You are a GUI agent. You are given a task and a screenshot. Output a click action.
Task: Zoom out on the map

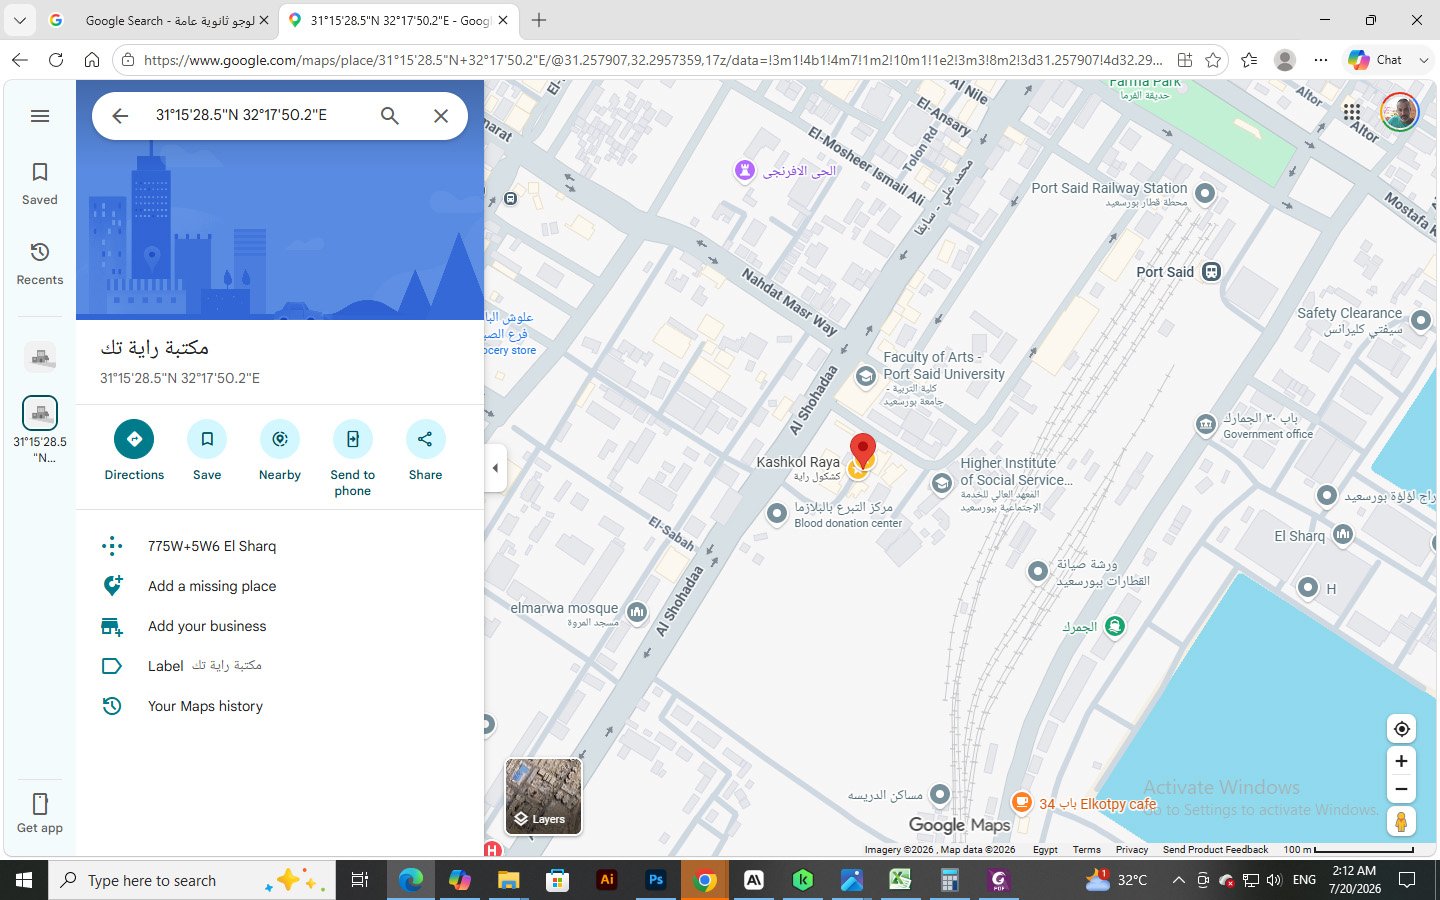[x=1402, y=790]
